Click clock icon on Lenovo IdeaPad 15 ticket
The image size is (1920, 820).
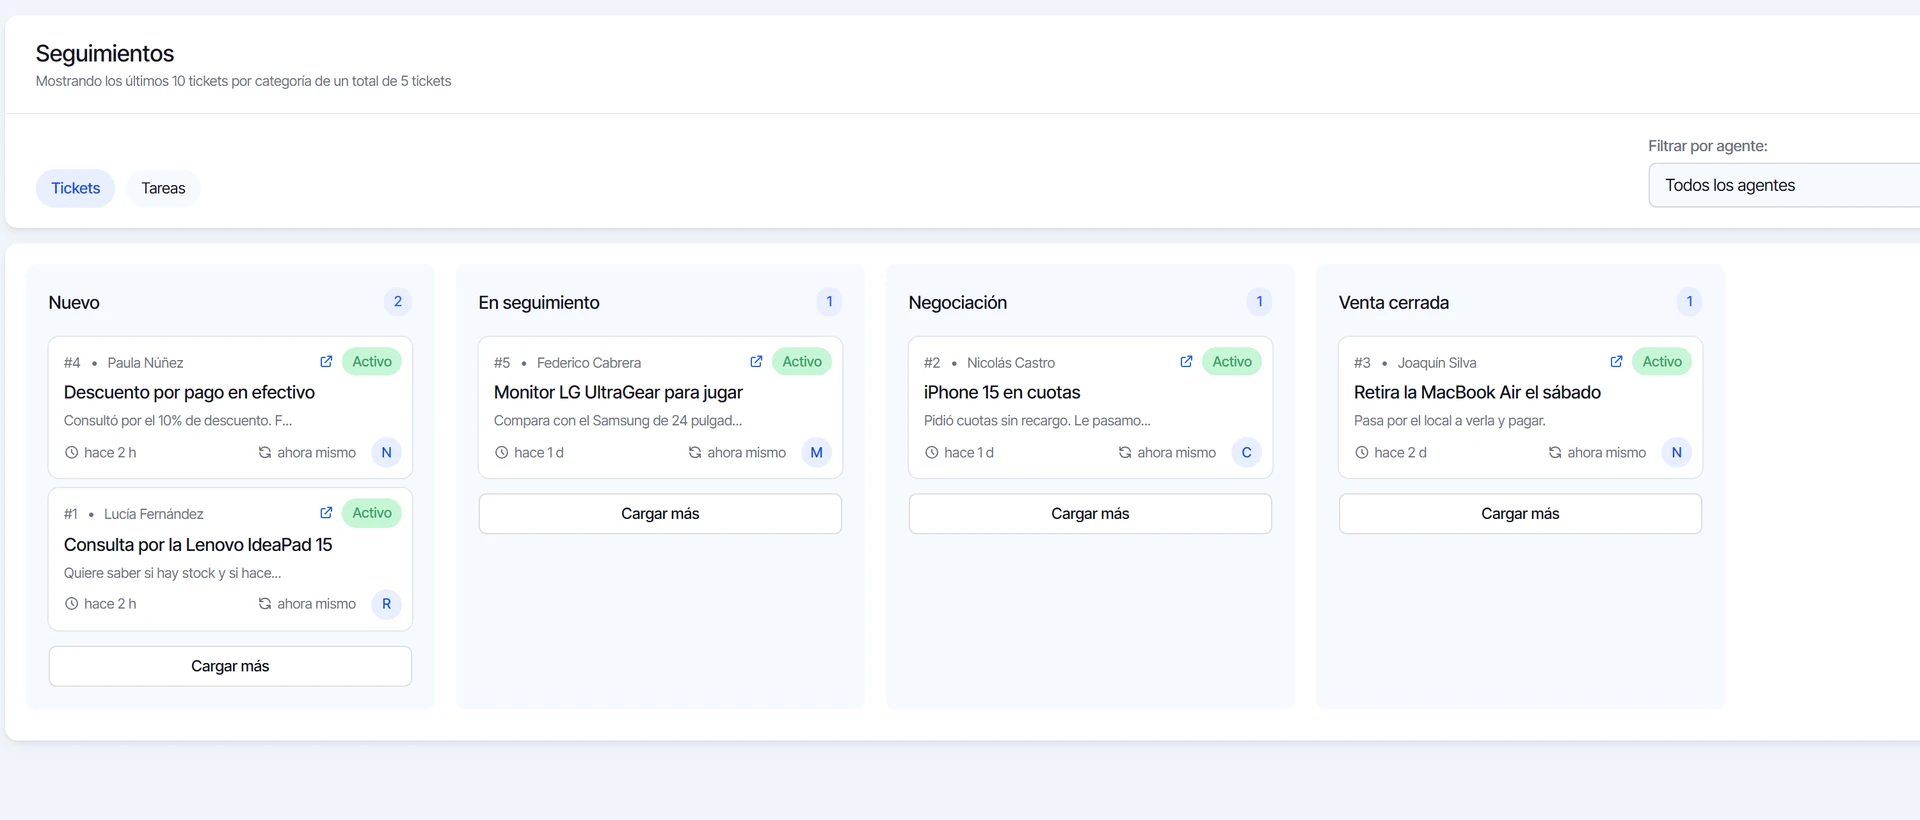coord(72,604)
